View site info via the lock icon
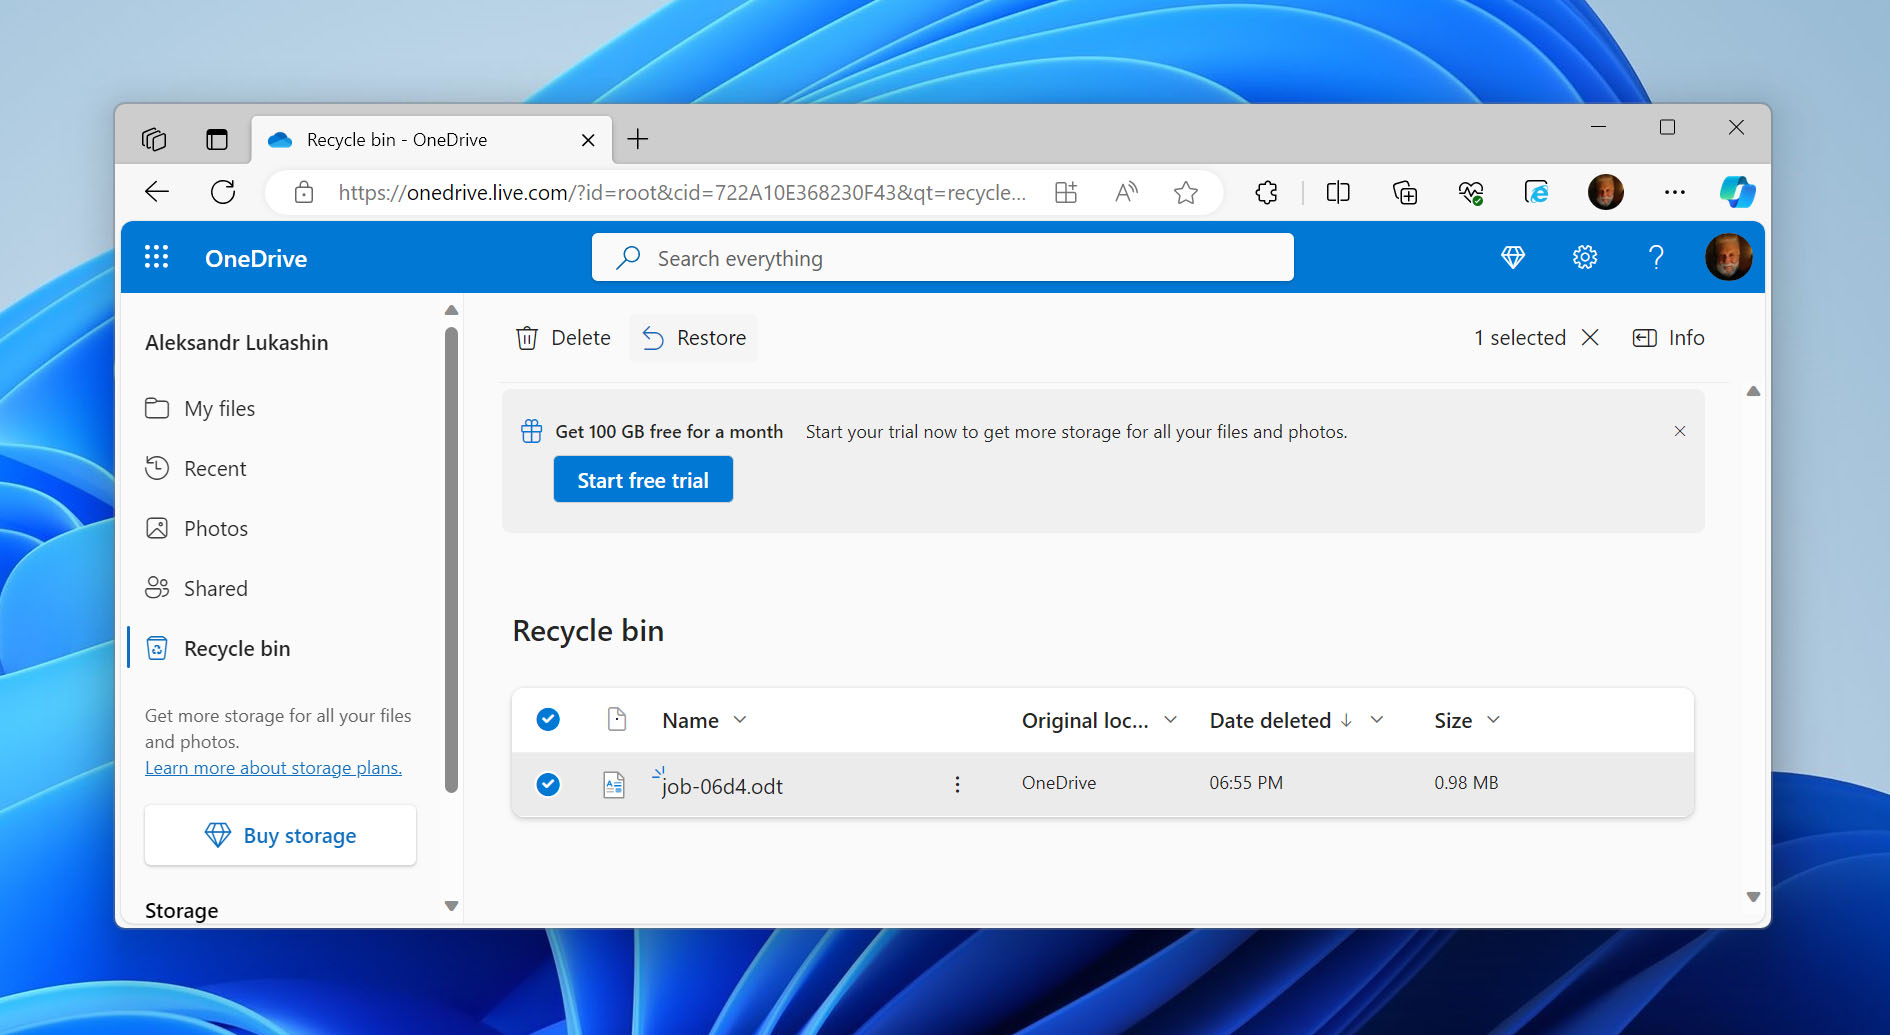The height and width of the screenshot is (1035, 1890). pyautogui.click(x=304, y=192)
